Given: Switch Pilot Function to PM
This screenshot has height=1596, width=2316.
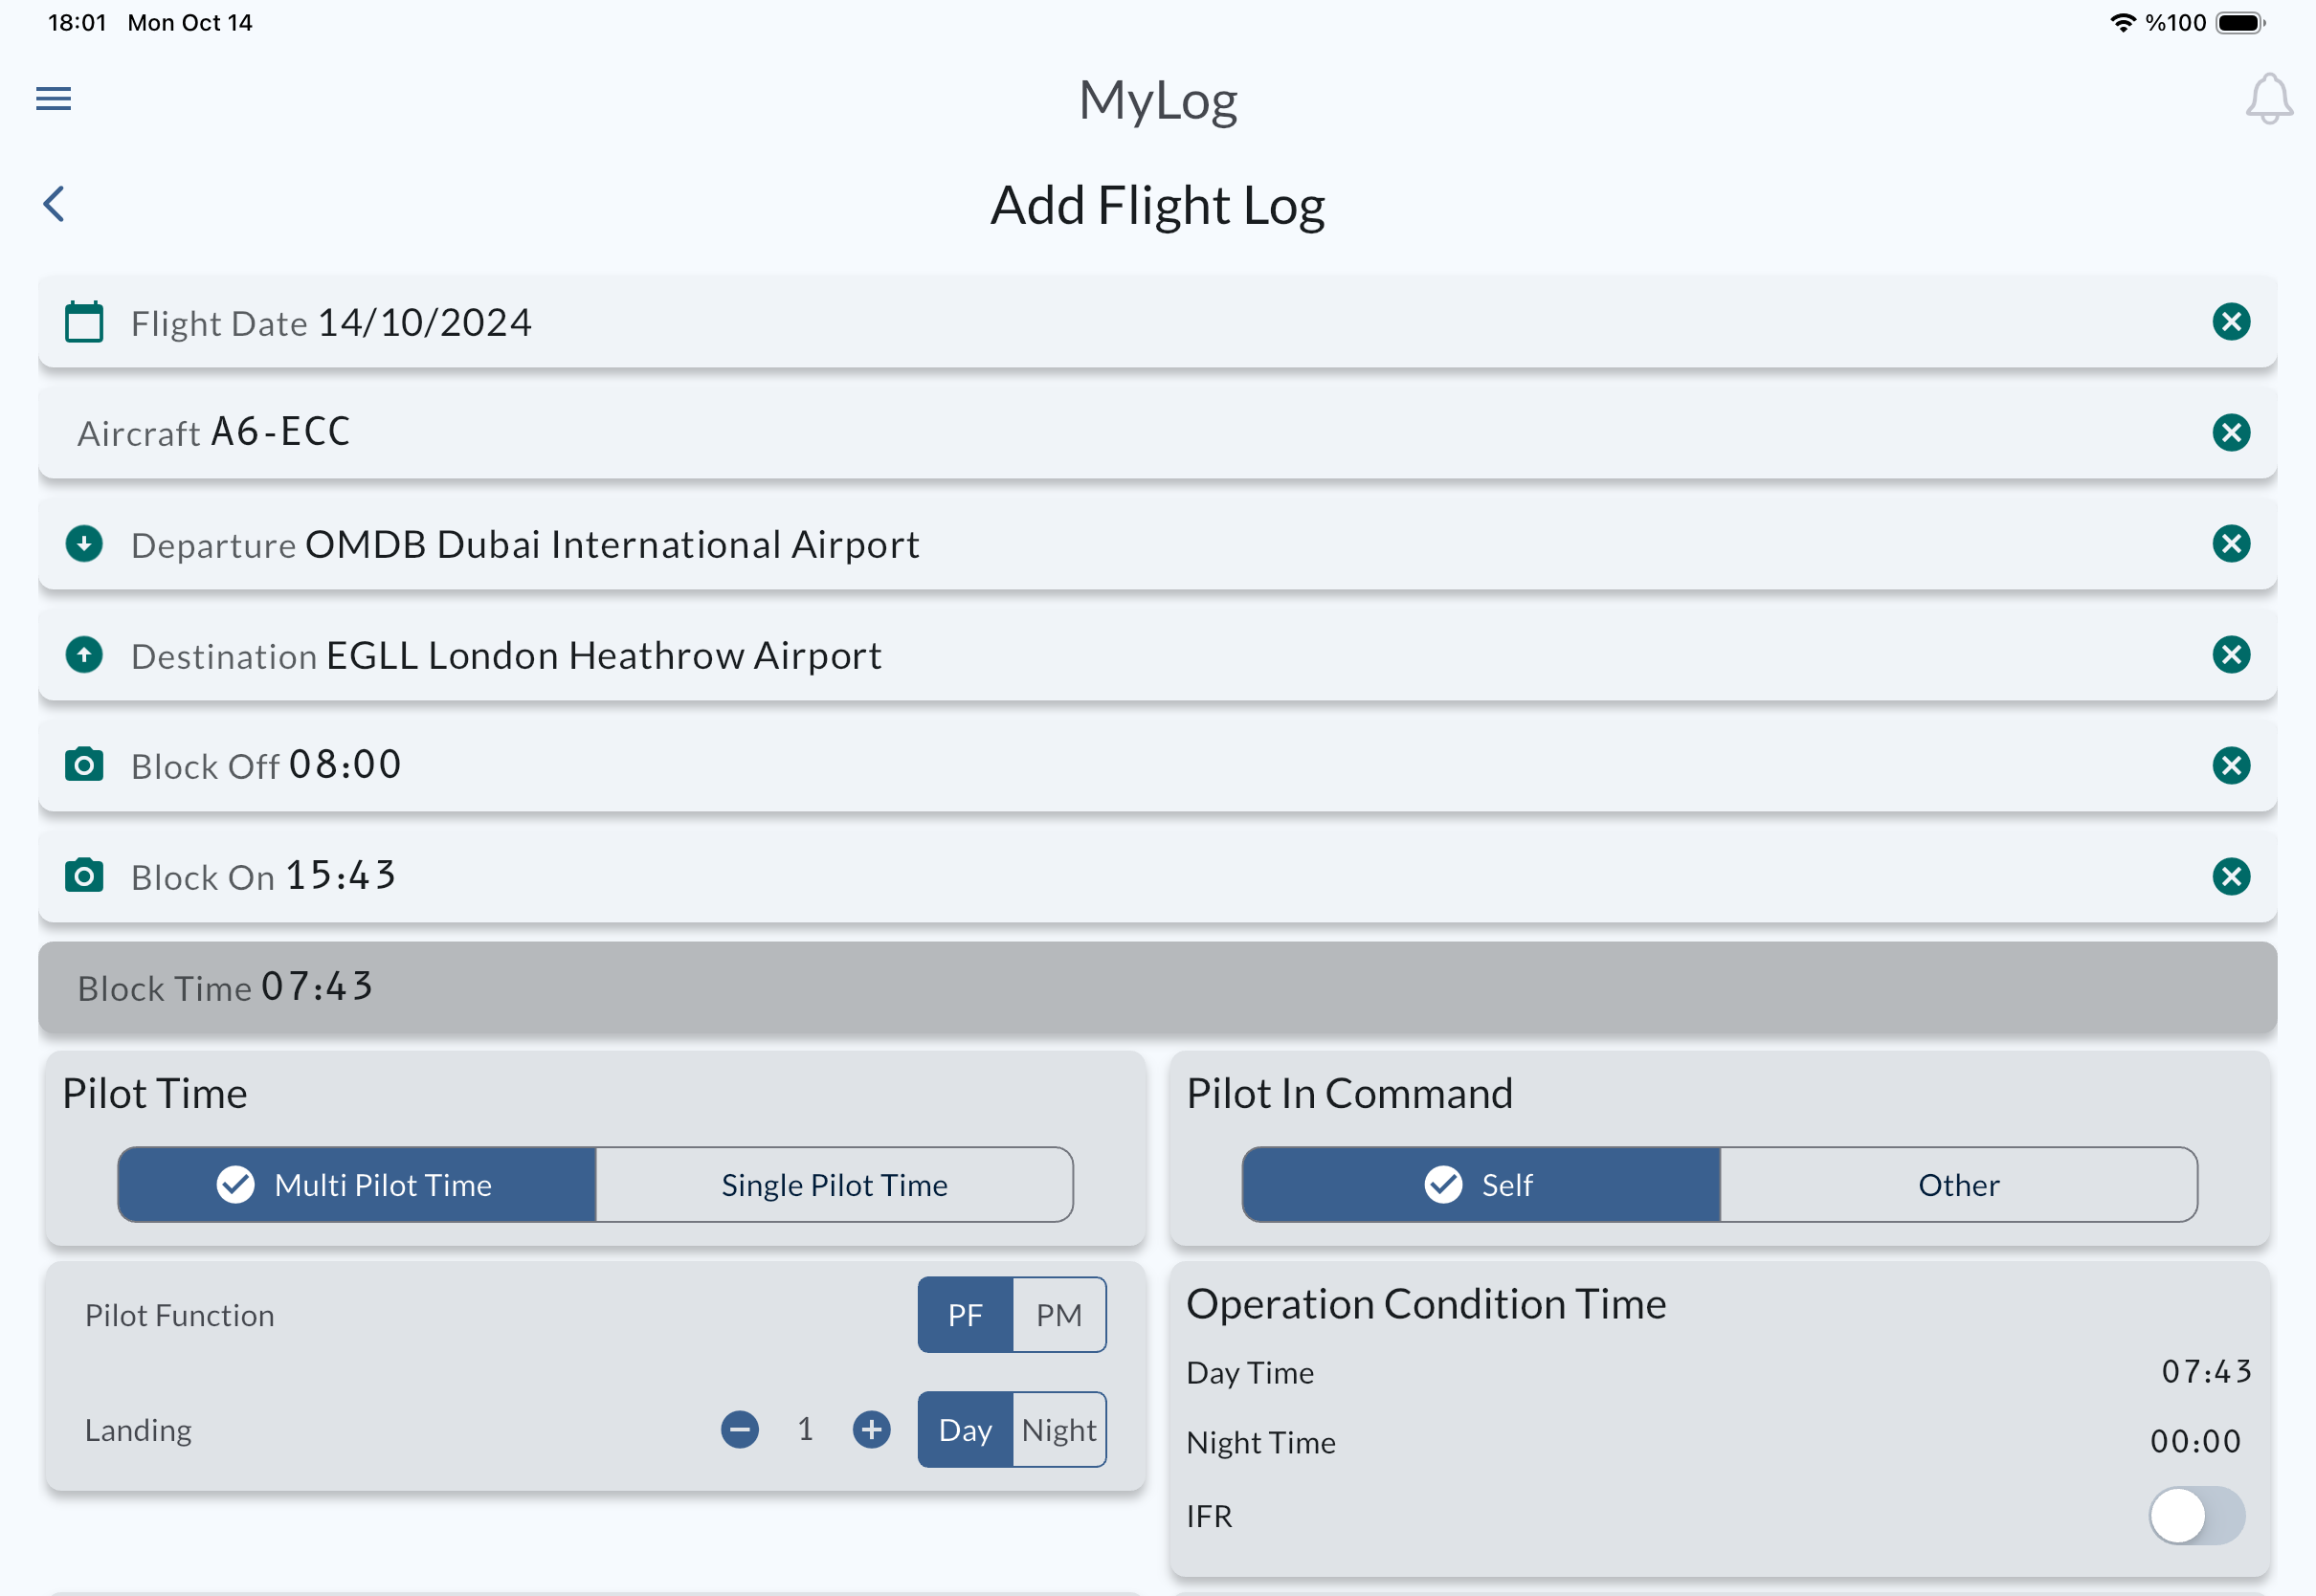Looking at the screenshot, I should (1059, 1315).
